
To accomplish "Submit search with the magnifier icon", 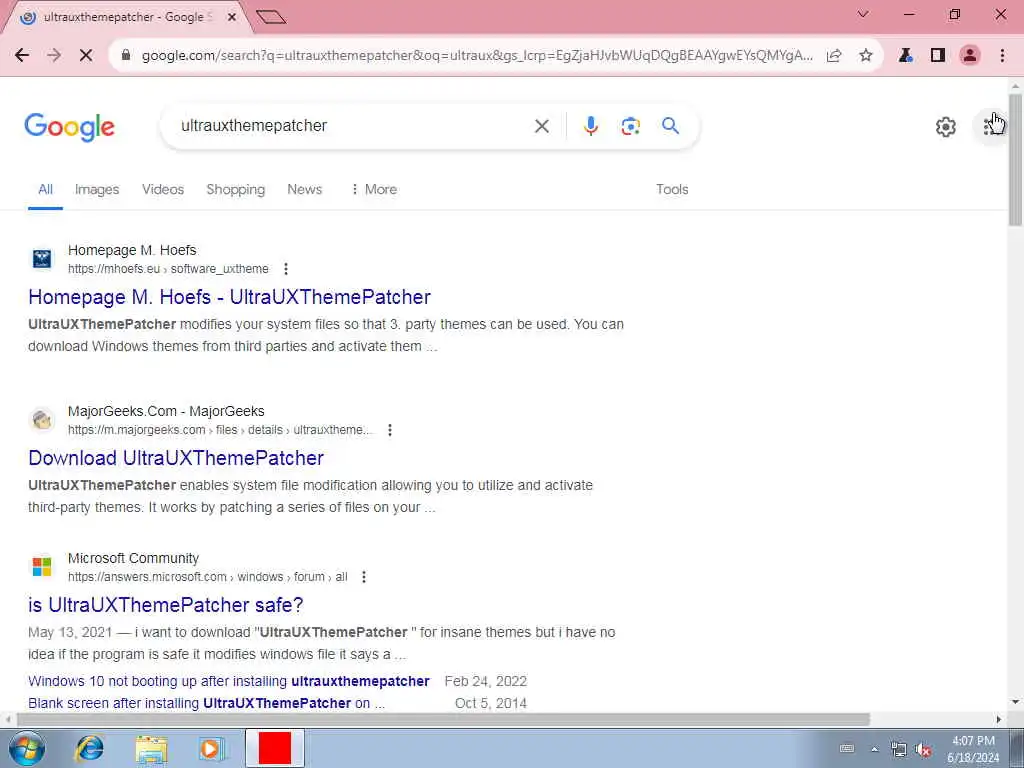I will coord(671,125).
